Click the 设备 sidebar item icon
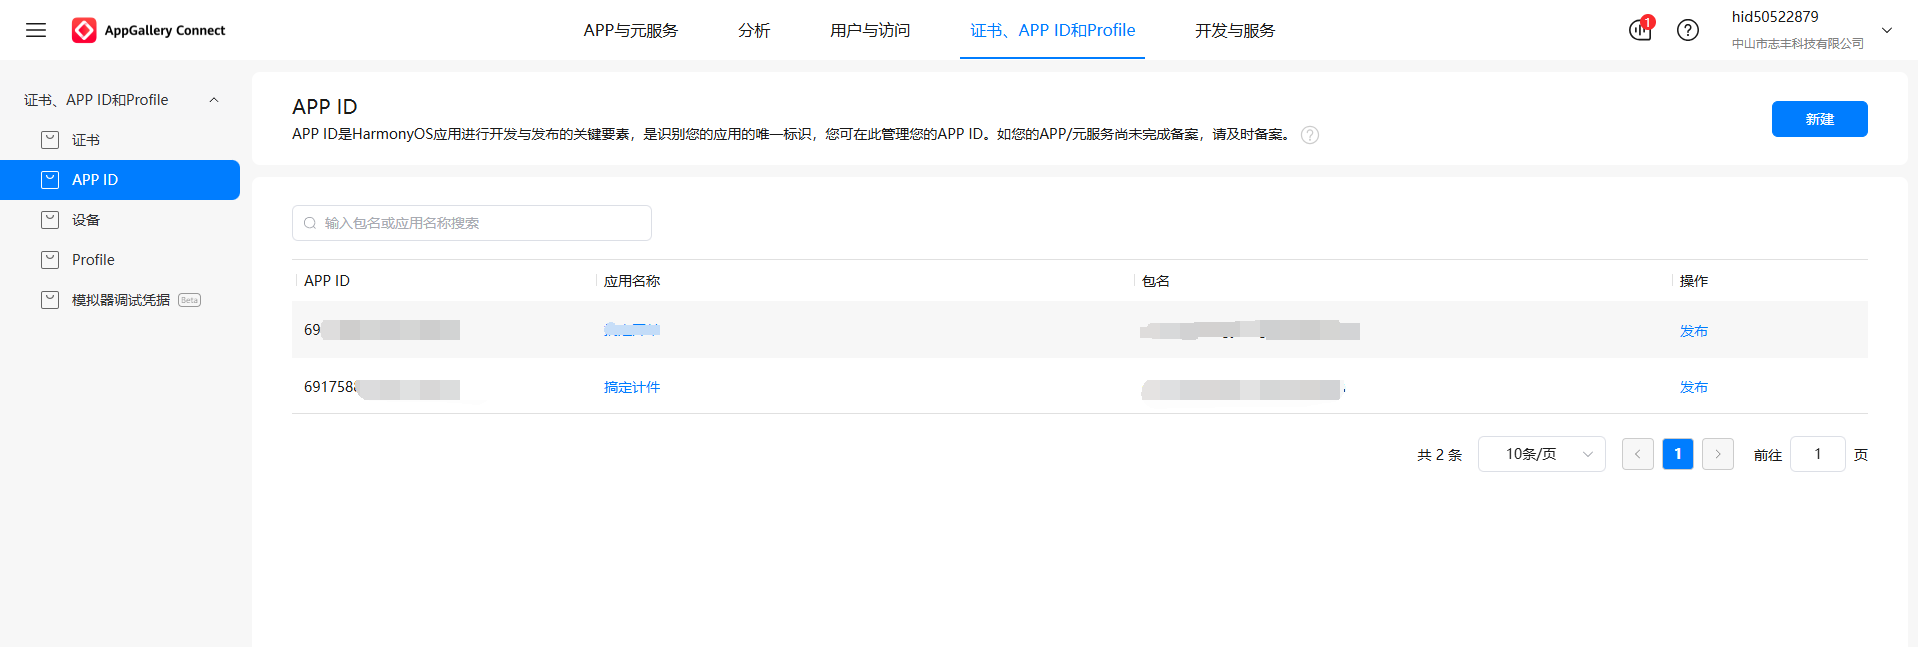Image resolution: width=1918 pixels, height=647 pixels. [x=50, y=220]
